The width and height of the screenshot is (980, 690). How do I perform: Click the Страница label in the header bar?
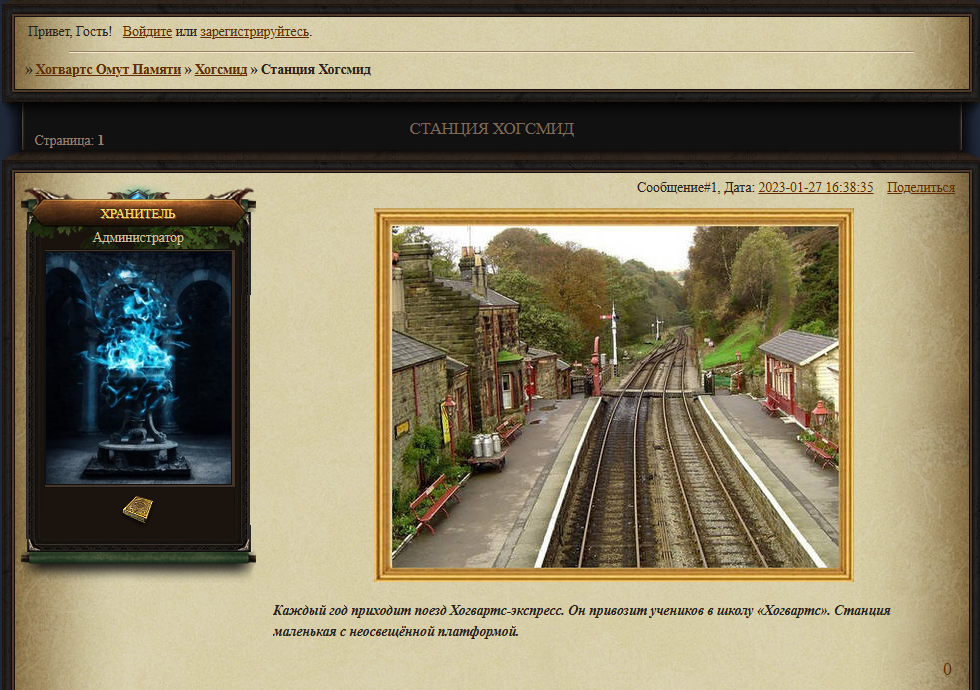coord(64,140)
